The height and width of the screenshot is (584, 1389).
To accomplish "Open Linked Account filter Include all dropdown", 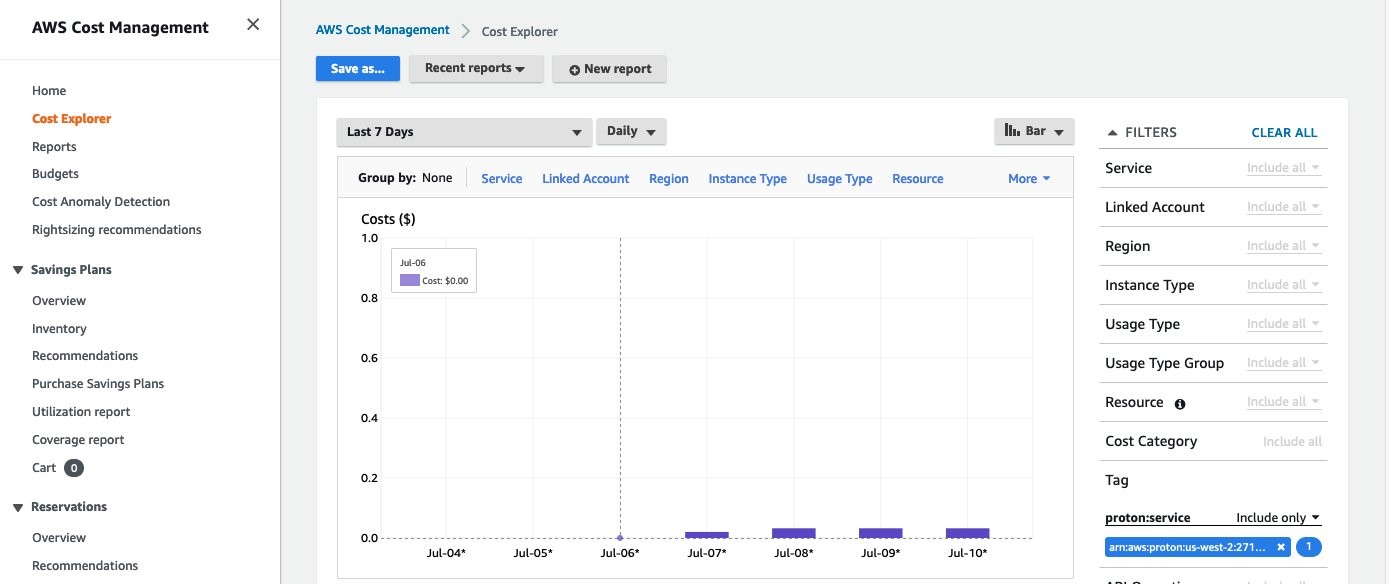I will point(1284,207).
